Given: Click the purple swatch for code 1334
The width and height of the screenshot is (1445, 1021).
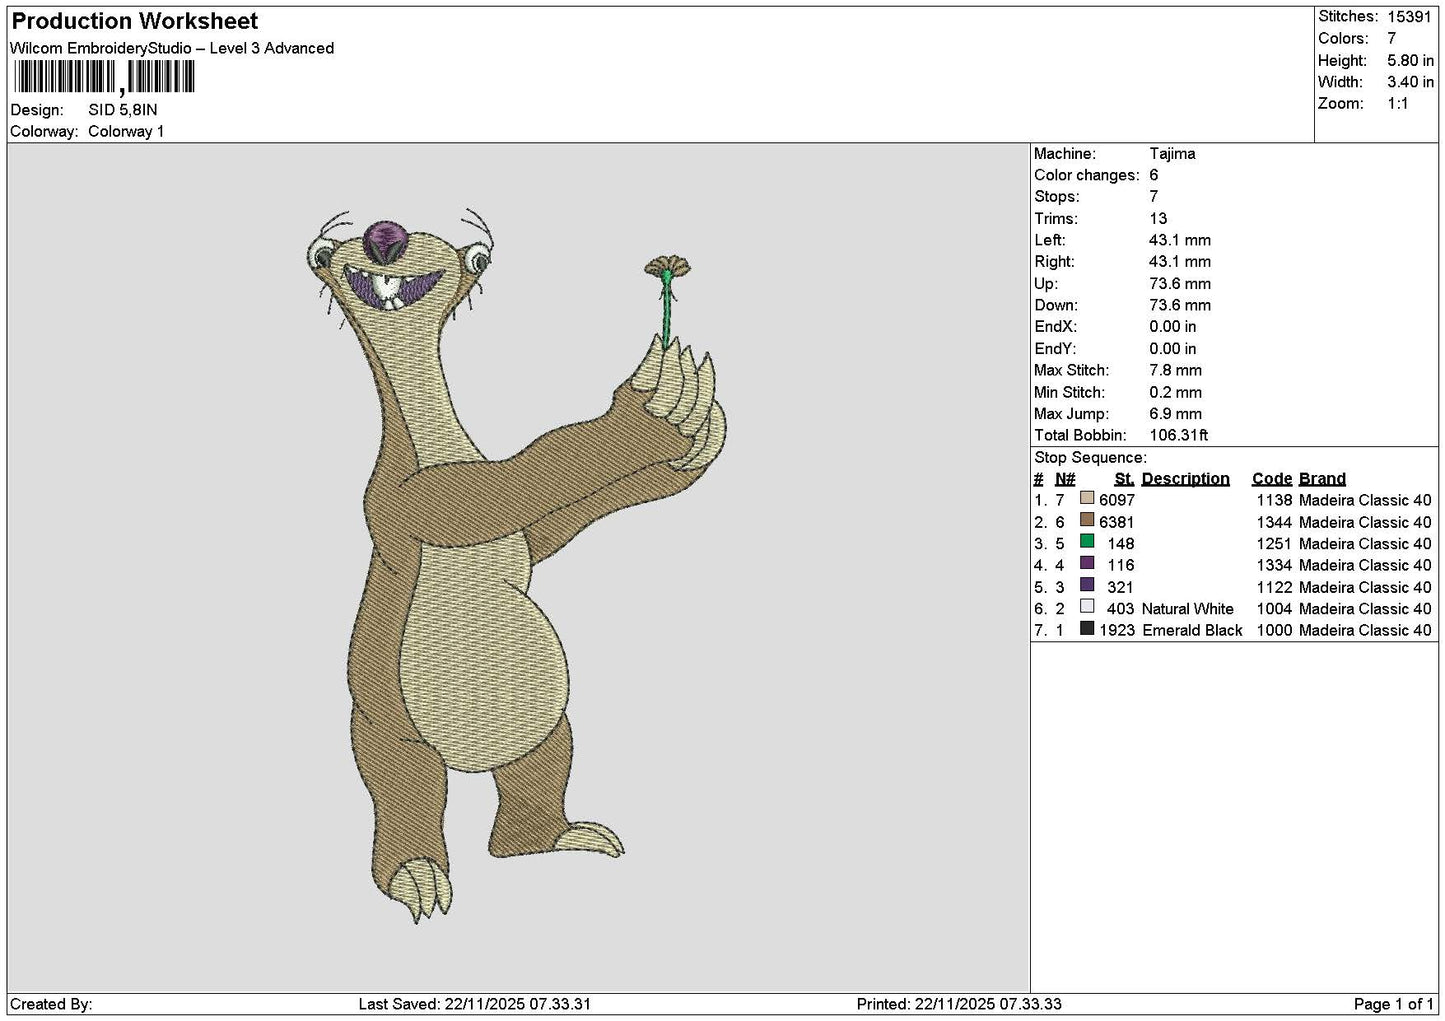Looking at the screenshot, I should pyautogui.click(x=1087, y=563).
